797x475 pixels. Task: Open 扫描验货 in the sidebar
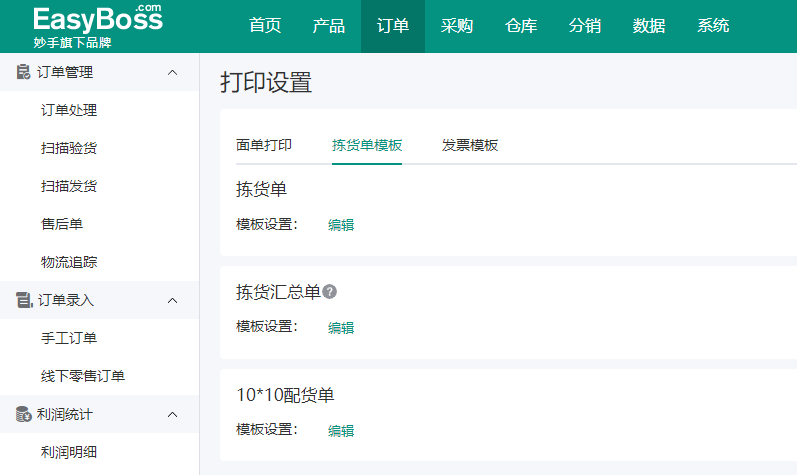point(69,148)
